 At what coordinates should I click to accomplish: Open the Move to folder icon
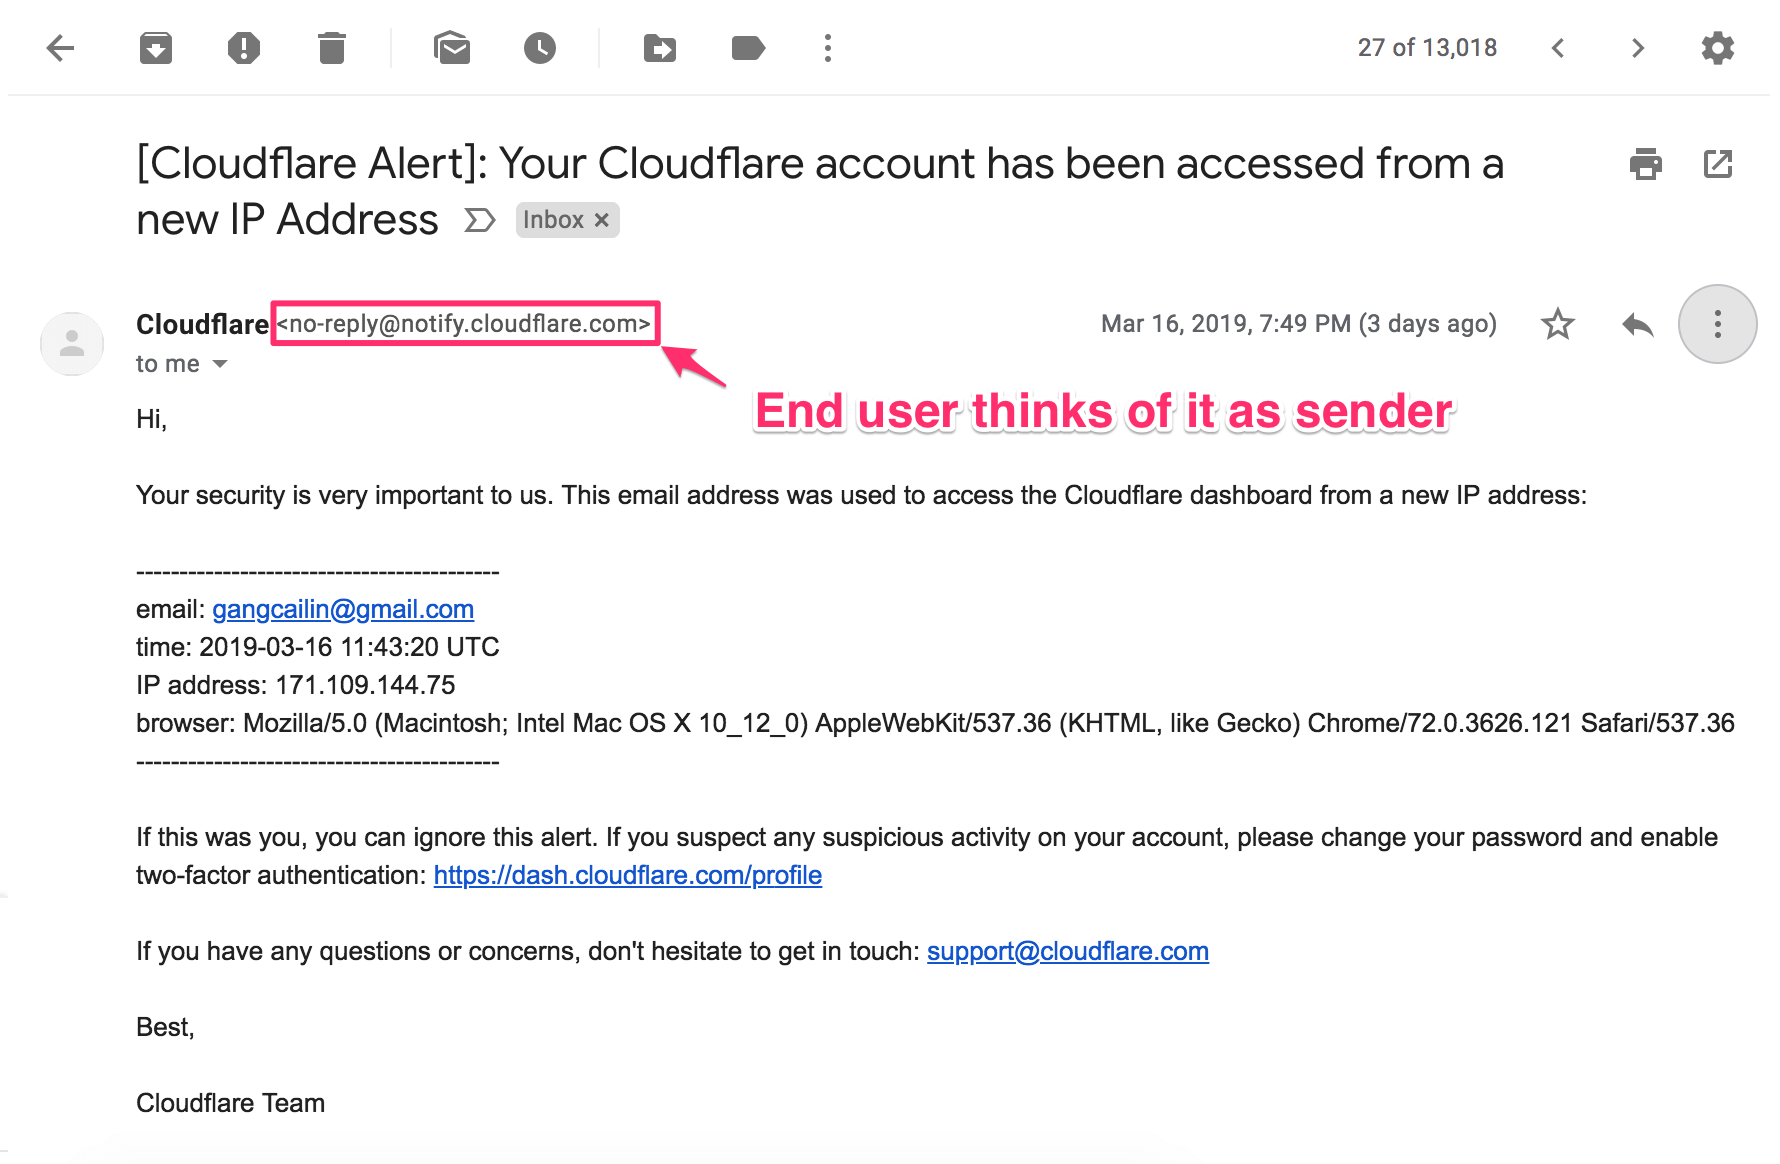660,48
